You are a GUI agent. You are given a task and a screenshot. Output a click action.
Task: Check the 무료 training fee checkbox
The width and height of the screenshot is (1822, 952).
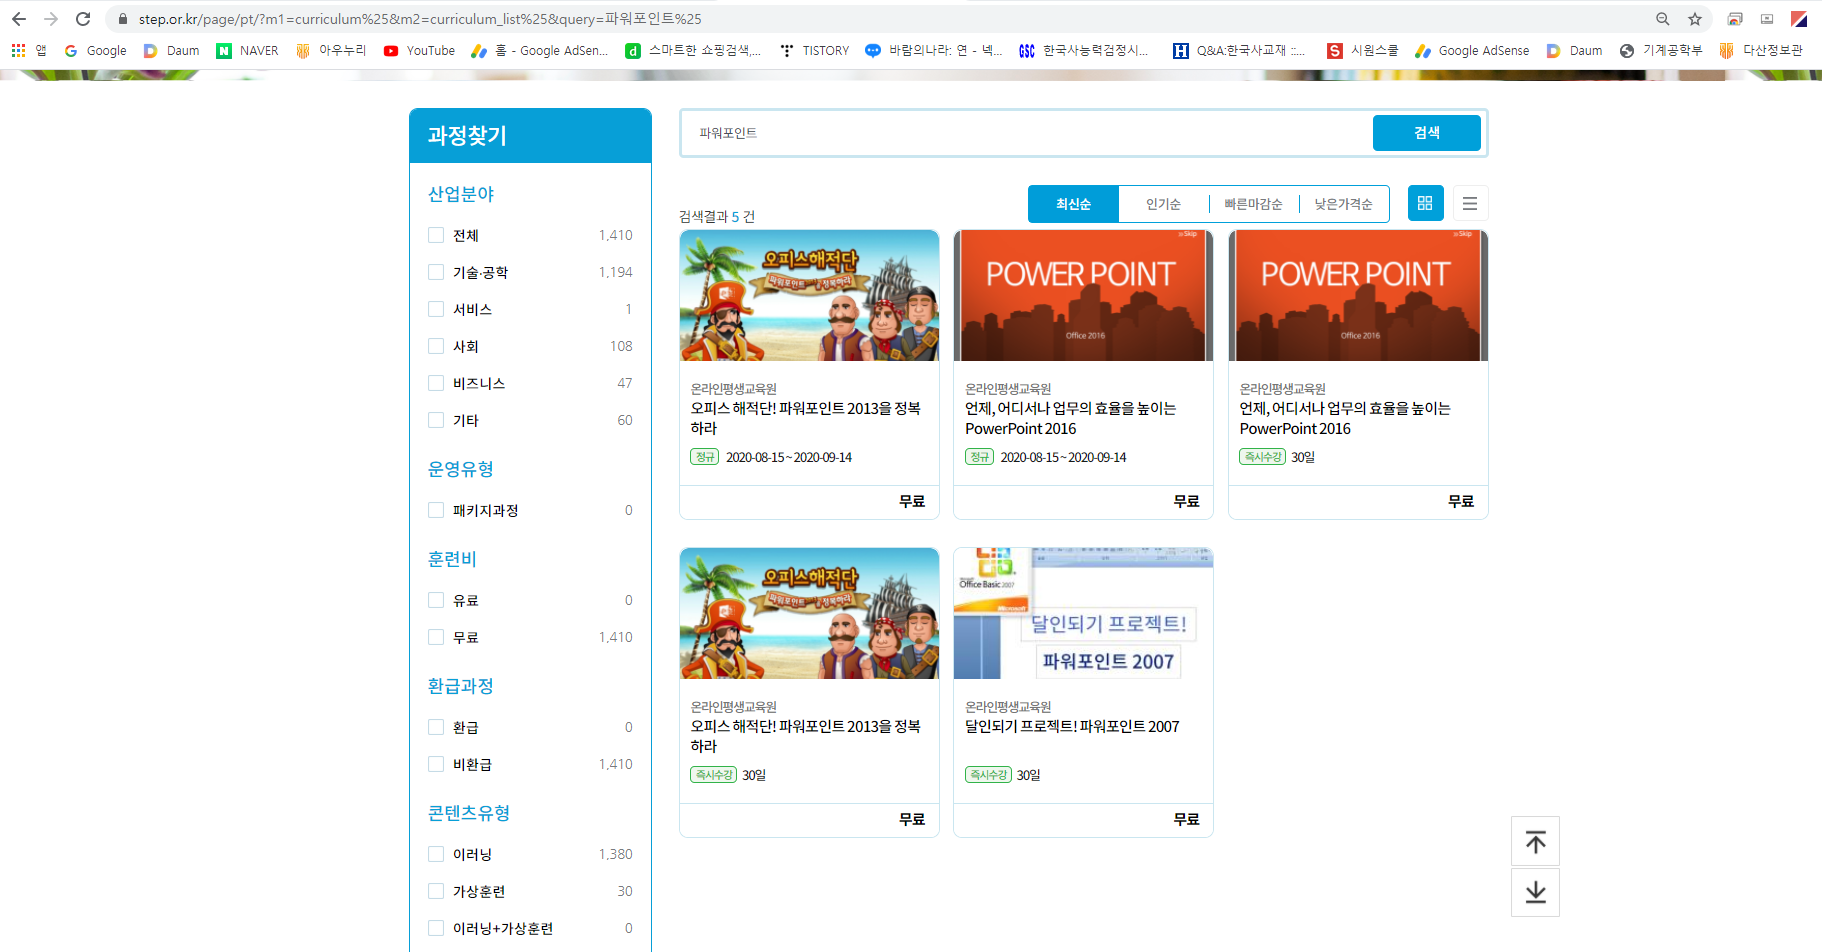tap(436, 637)
